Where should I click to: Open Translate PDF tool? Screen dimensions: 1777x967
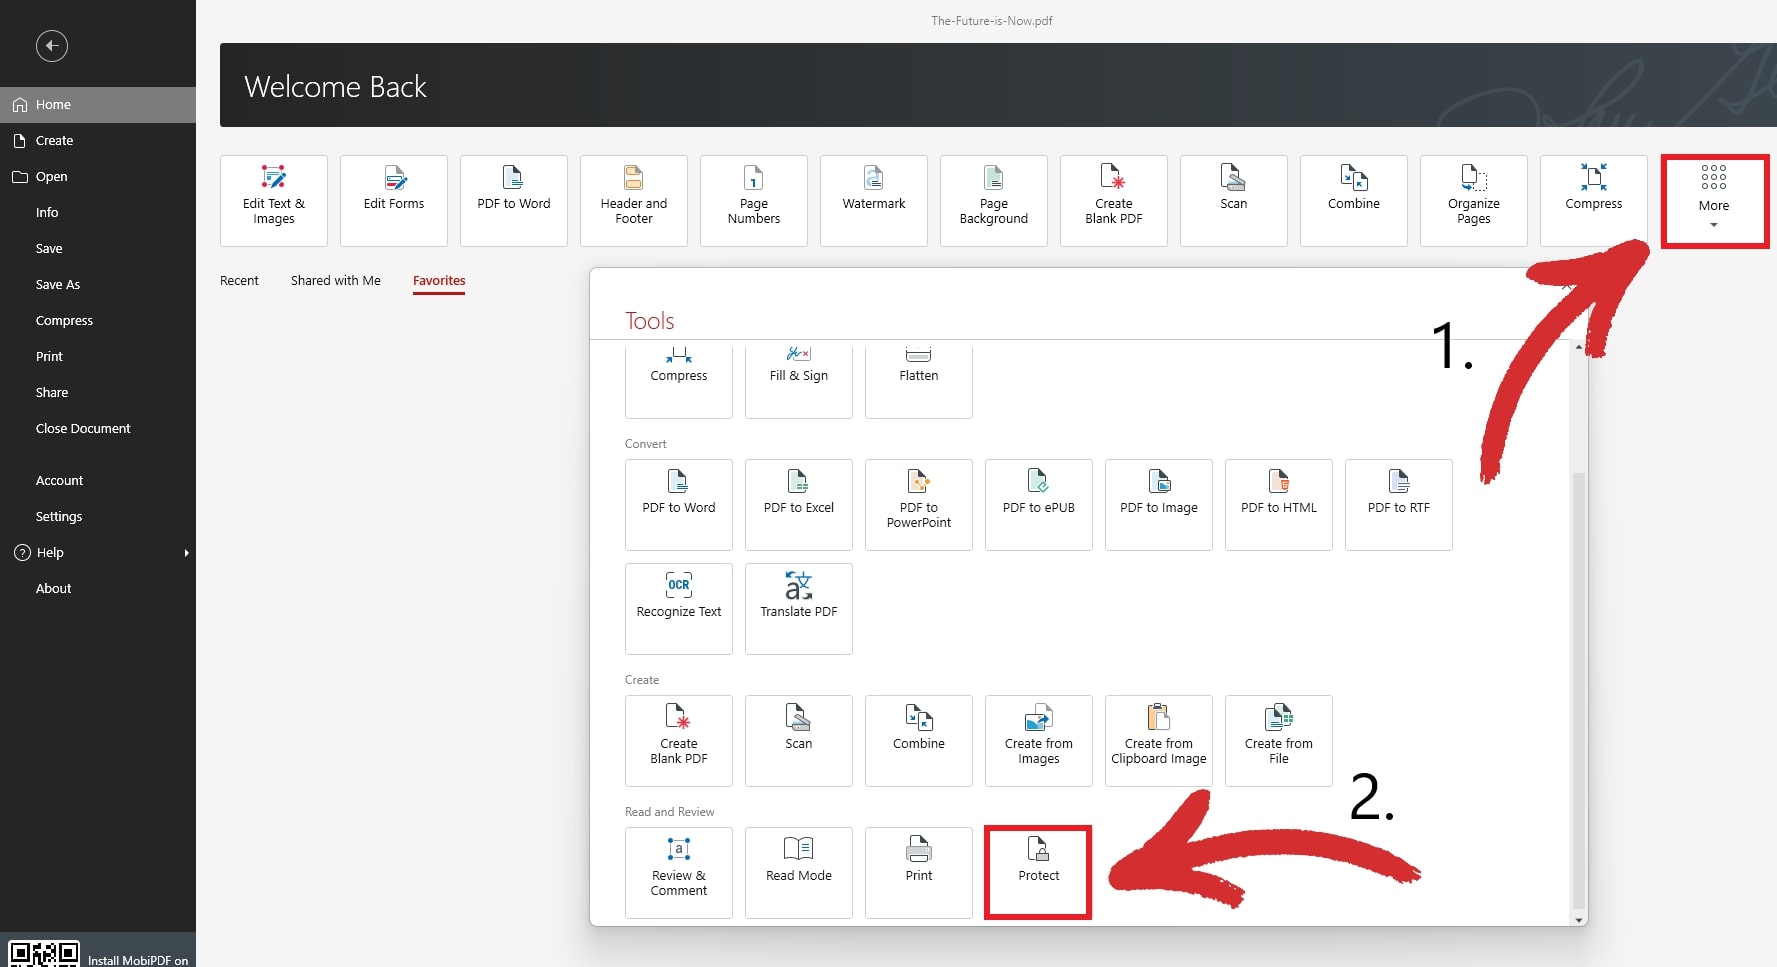pyautogui.click(x=799, y=609)
